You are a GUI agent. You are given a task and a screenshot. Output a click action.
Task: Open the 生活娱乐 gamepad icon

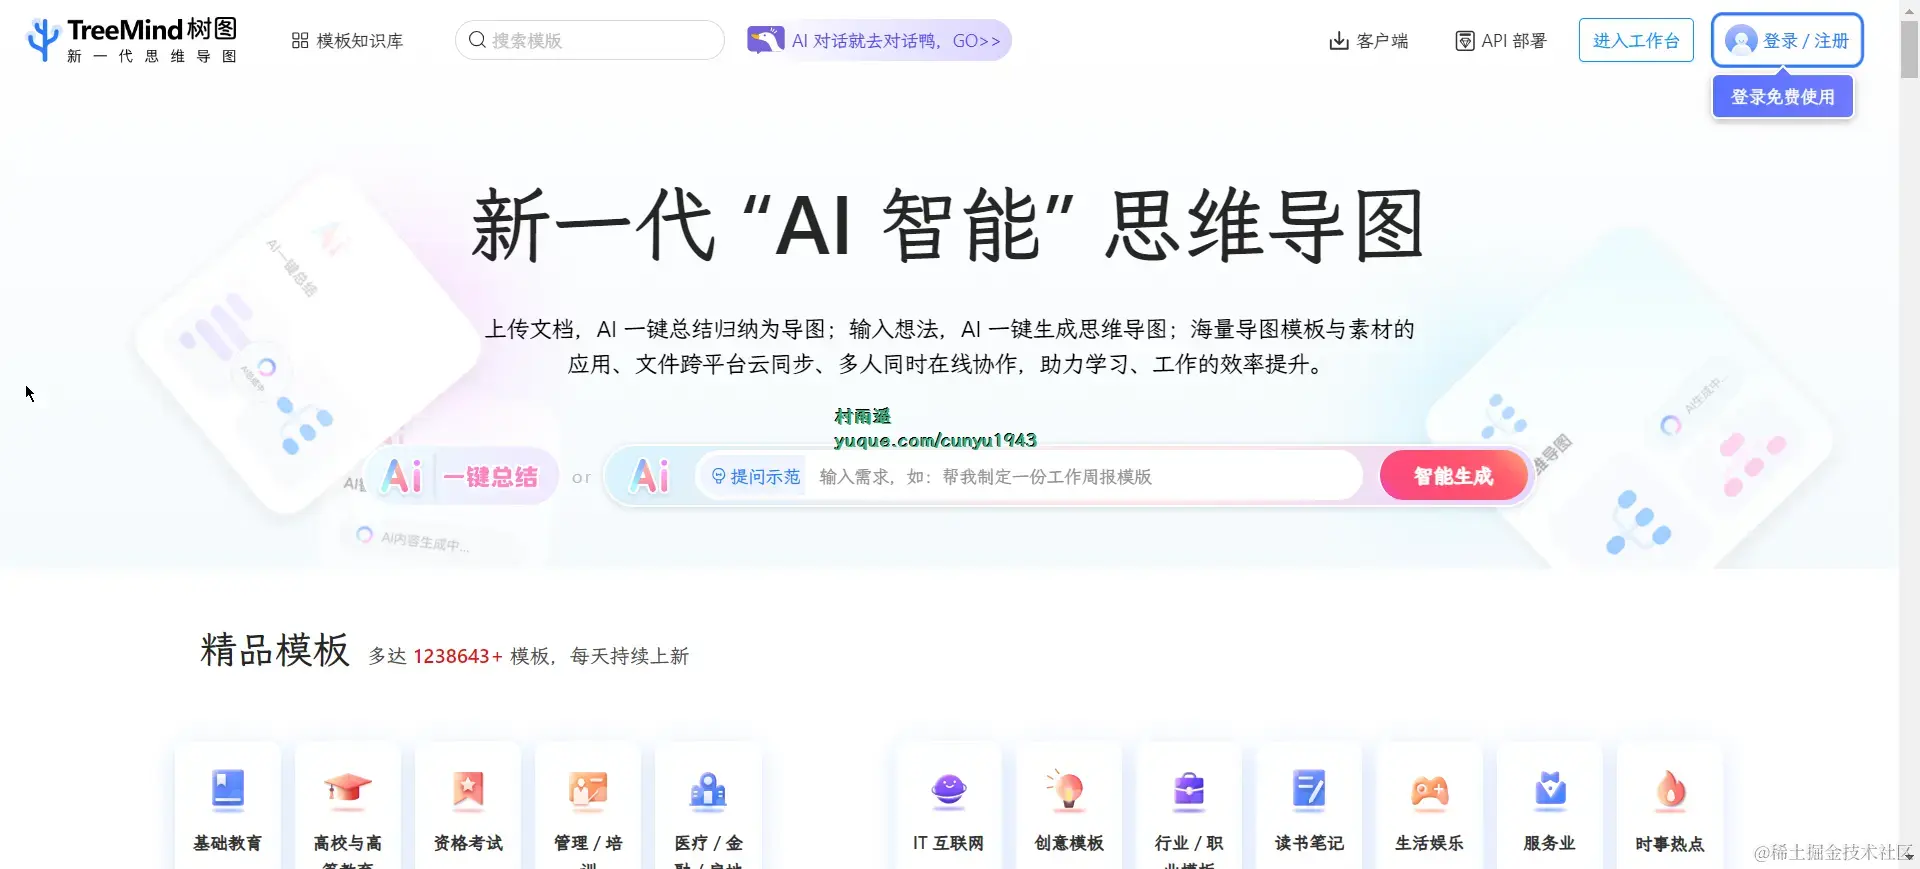coord(1429,790)
